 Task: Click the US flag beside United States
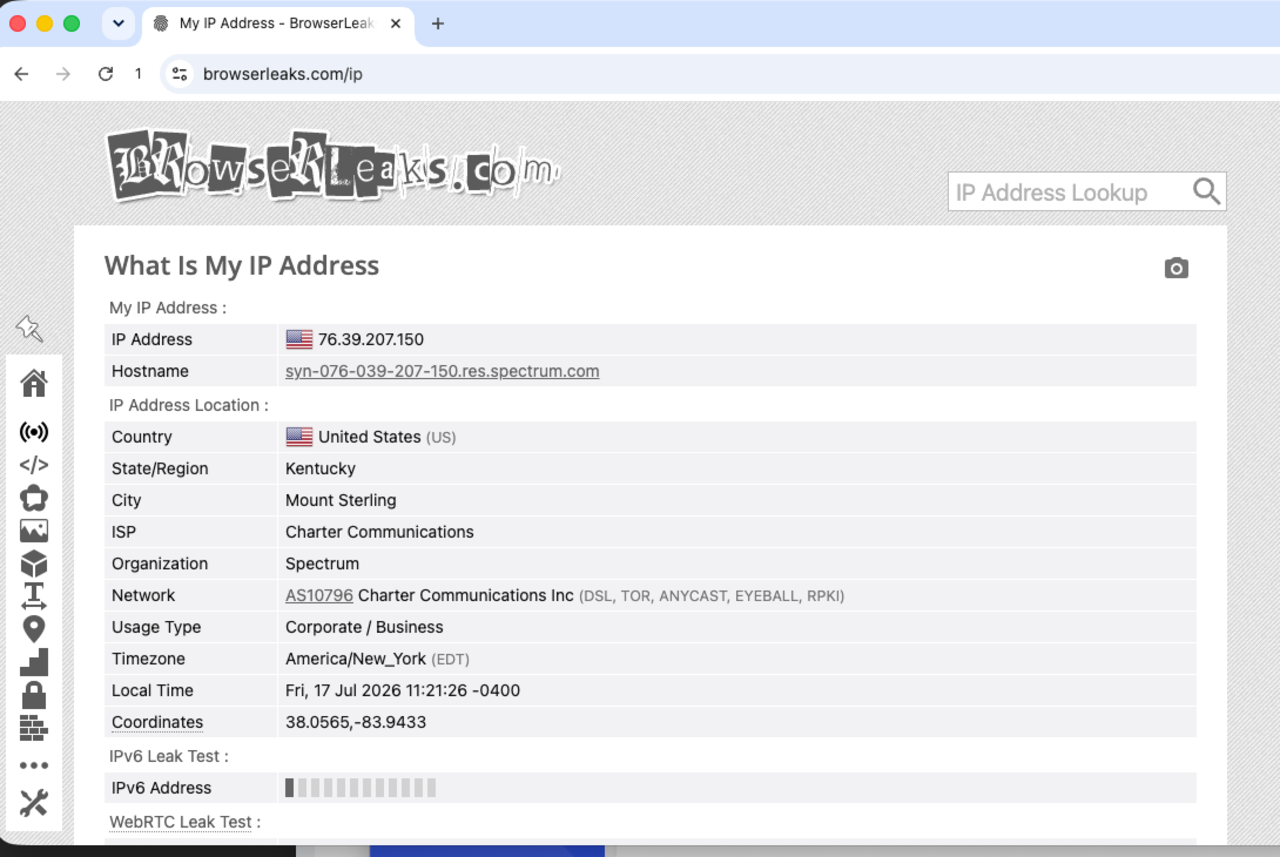click(299, 437)
